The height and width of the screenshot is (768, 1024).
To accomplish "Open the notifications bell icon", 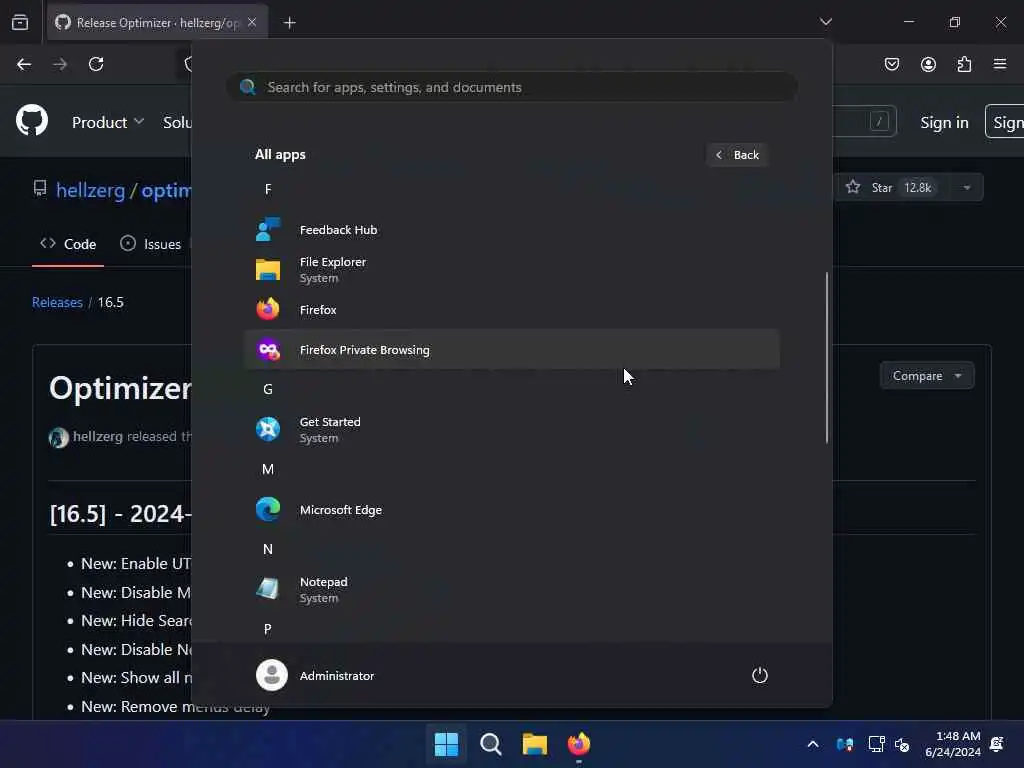I will [x=997, y=744].
